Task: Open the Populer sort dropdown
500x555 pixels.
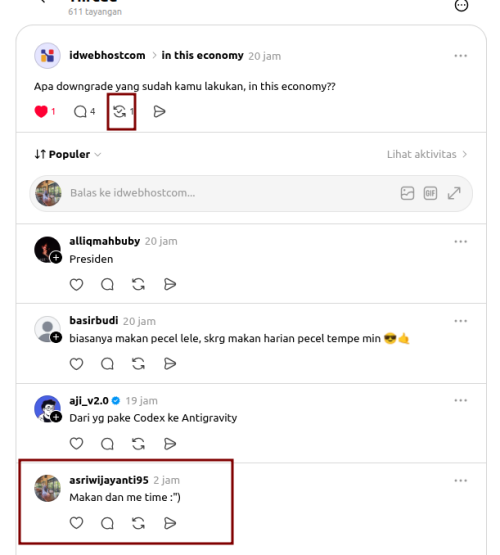Action: pyautogui.click(x=68, y=154)
